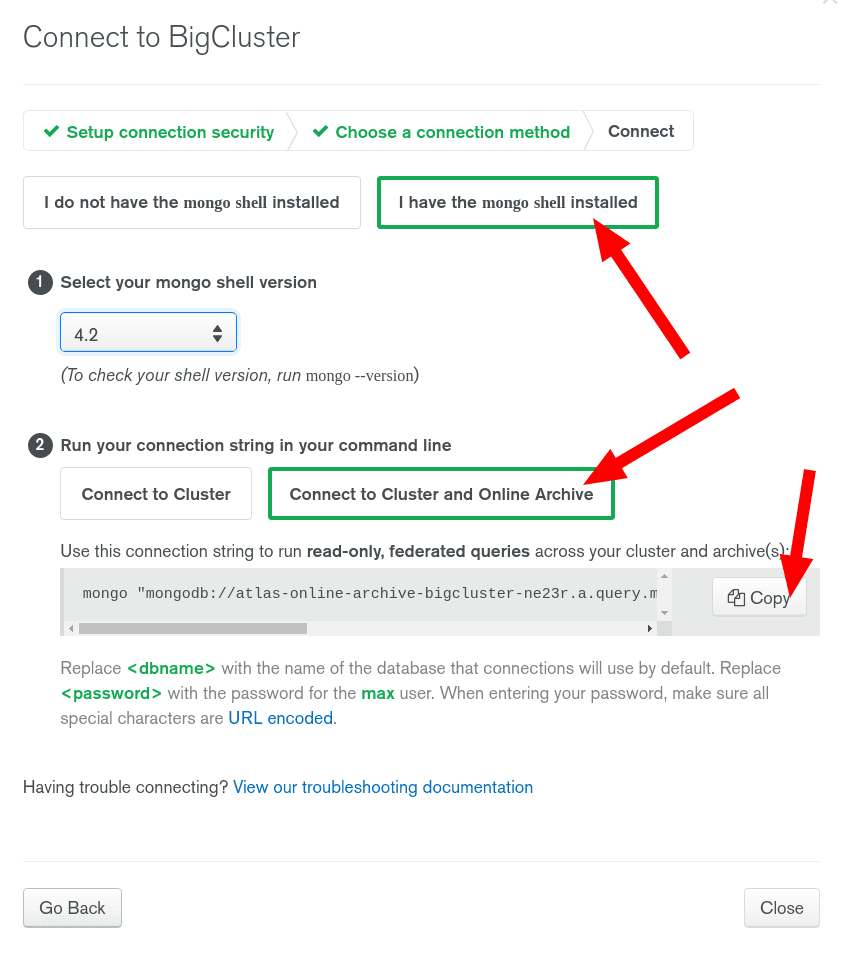Go to the Connect step tab
The image size is (850, 955).
(x=641, y=132)
